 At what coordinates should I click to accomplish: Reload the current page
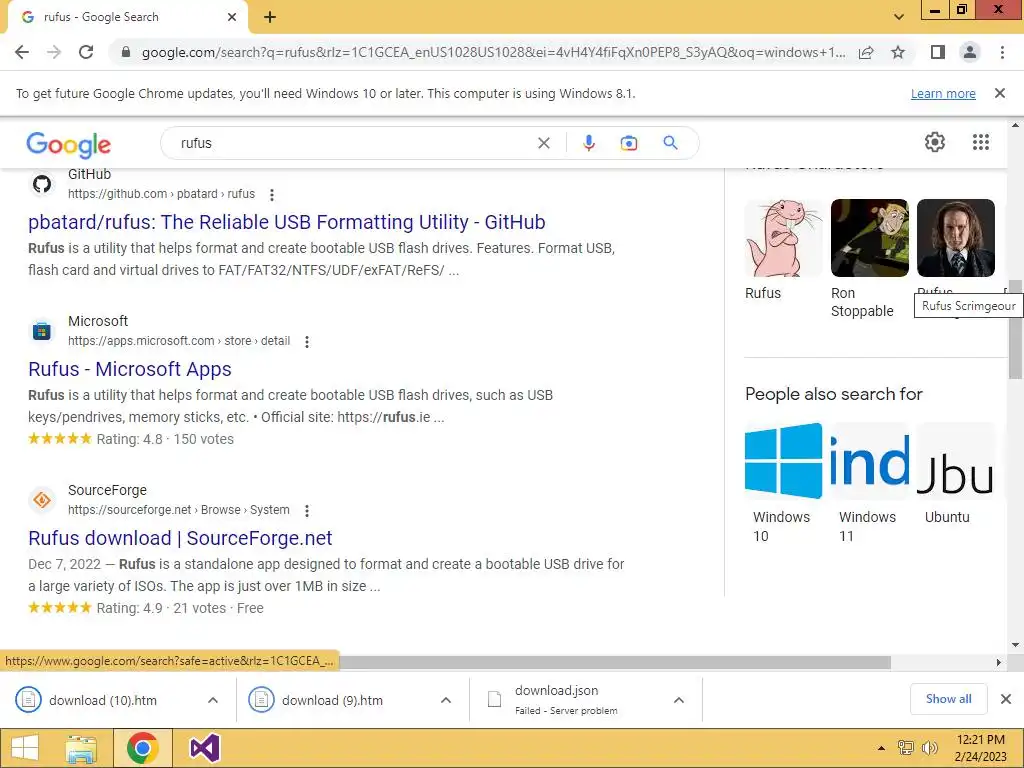tap(86, 52)
